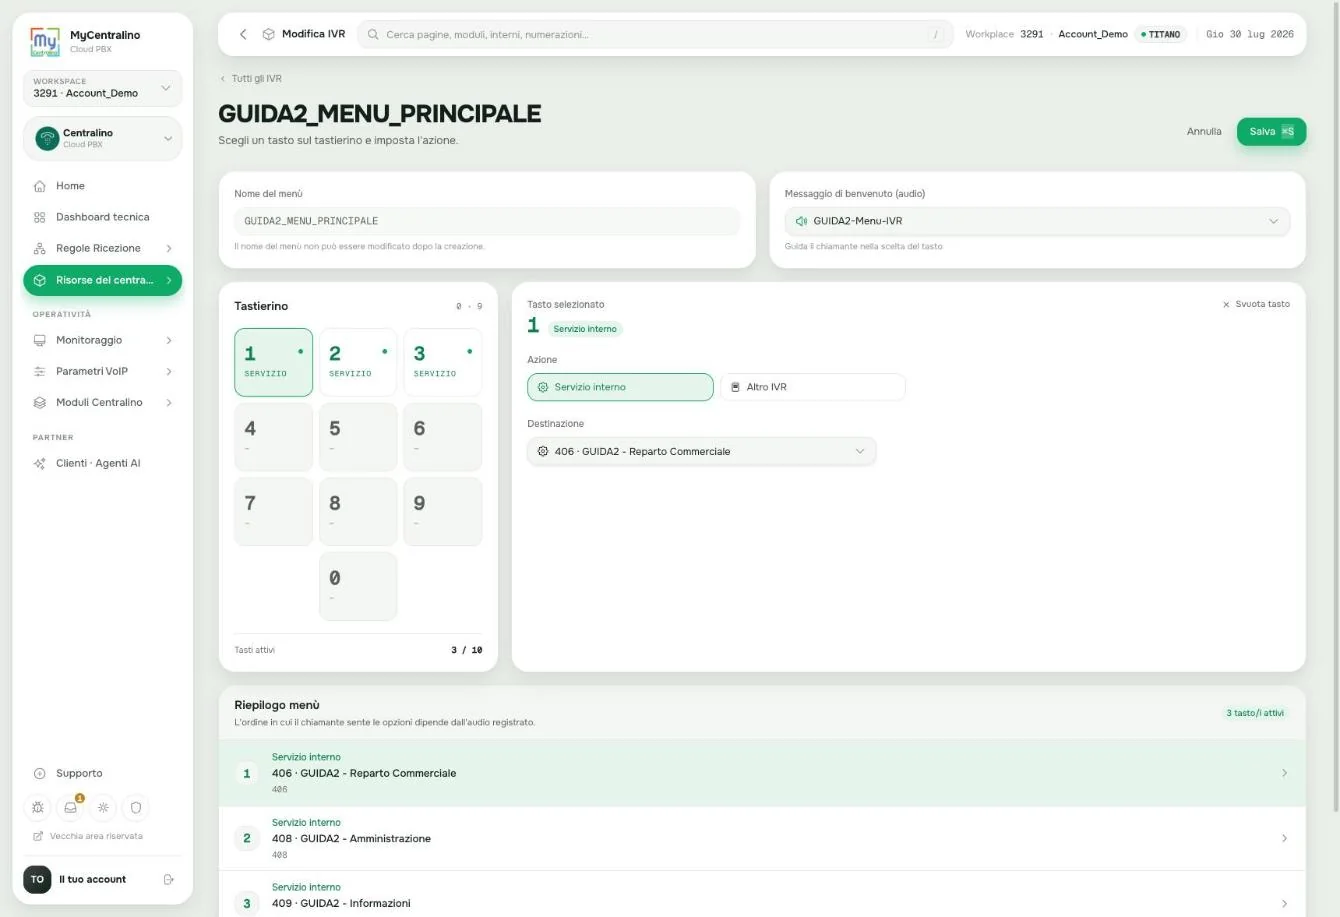Select empty keypad key 7

(x=273, y=511)
